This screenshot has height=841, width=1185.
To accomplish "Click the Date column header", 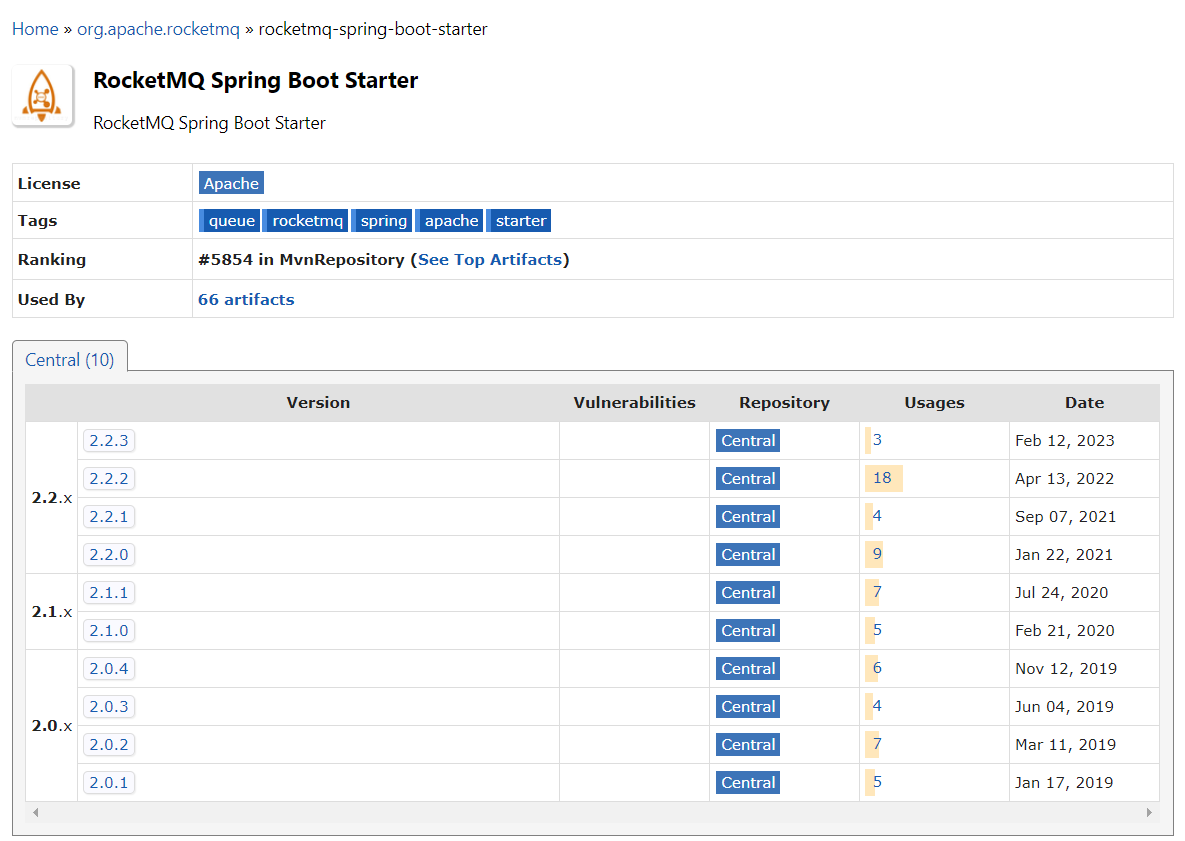I will (1084, 403).
